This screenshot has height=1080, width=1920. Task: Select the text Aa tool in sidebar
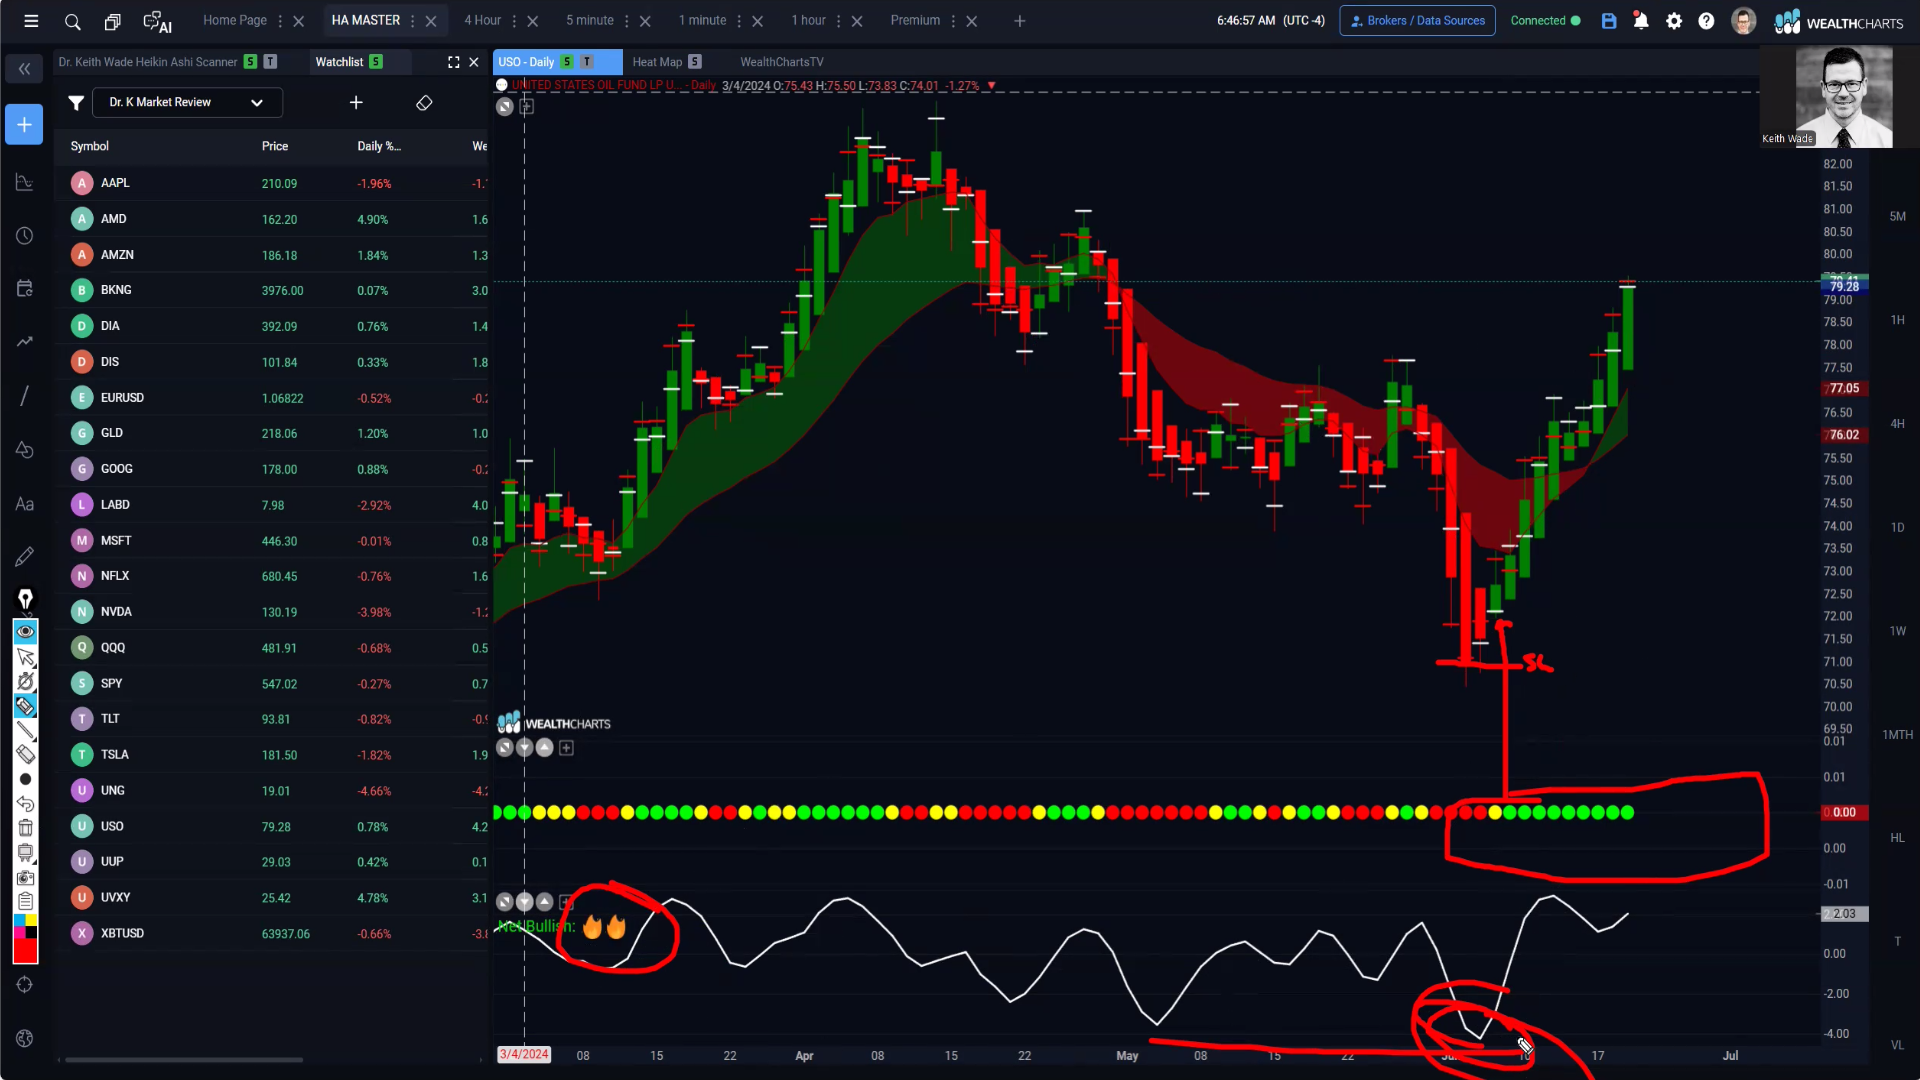25,504
